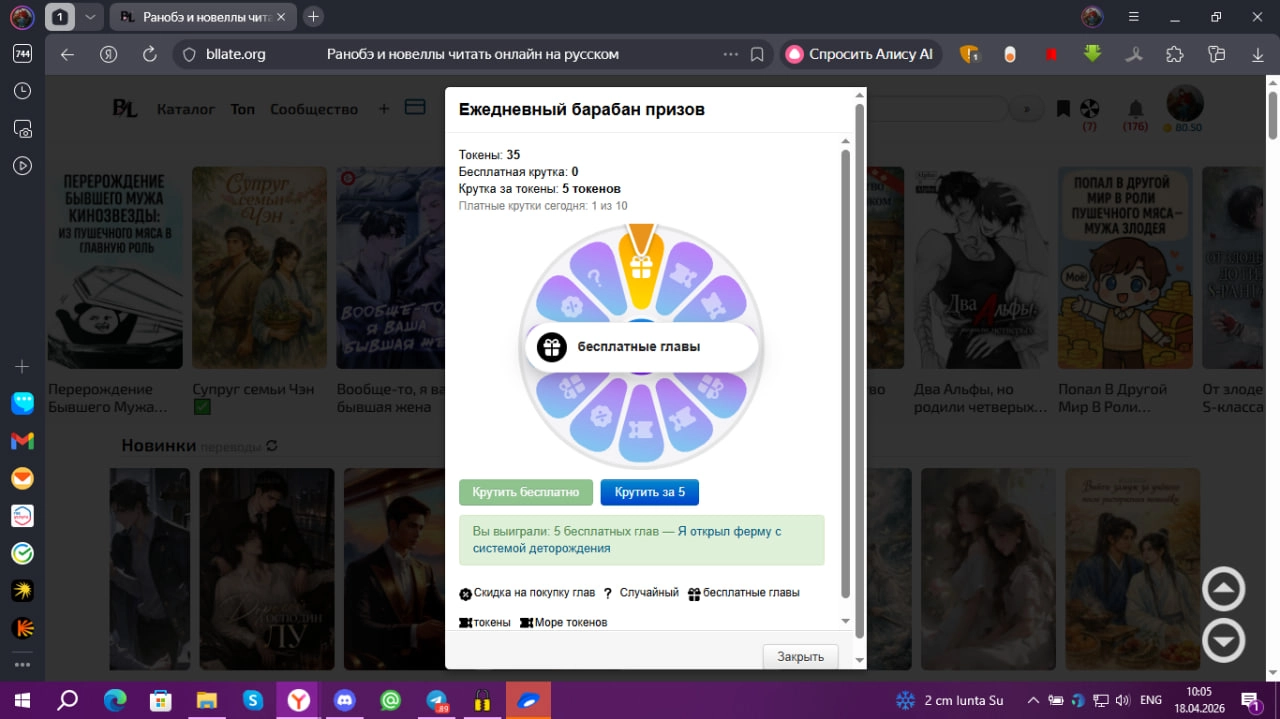Click the blue 'Крутить за 5' spin button

tap(649, 492)
